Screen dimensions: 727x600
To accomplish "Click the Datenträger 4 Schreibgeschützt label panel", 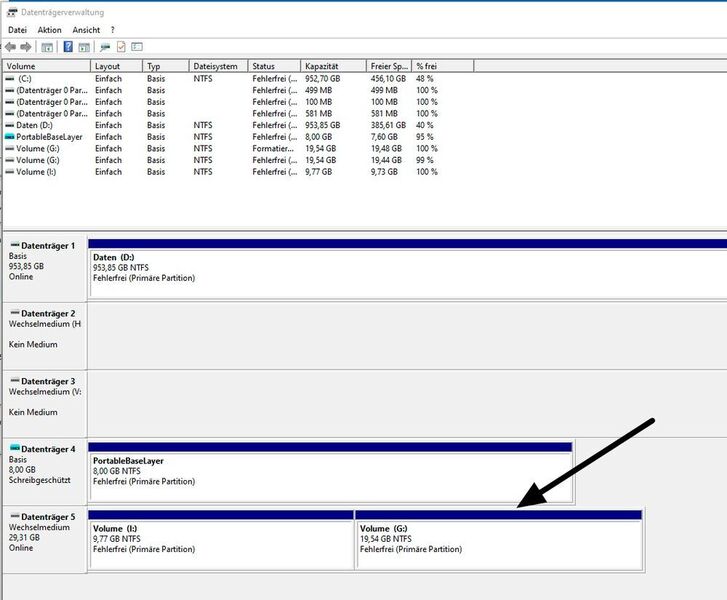I will click(x=45, y=472).
